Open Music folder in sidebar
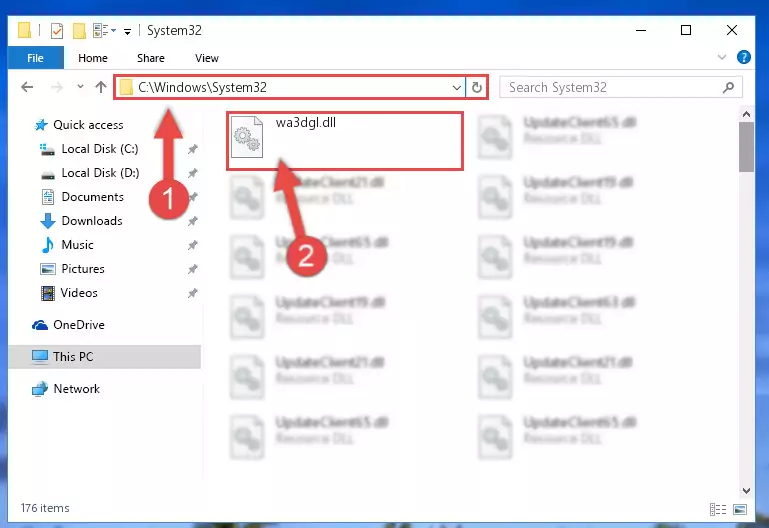Viewport: 769px width, 528px height. click(77, 245)
